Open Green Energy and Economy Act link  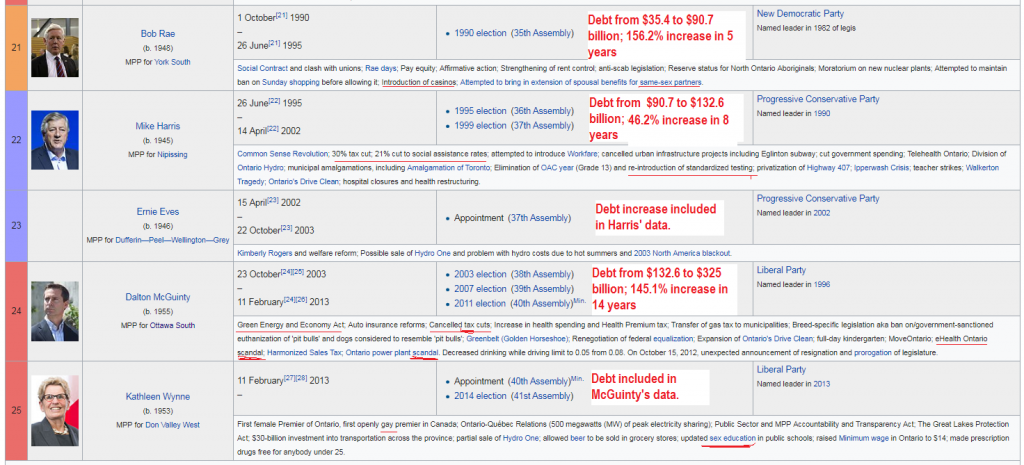click(x=289, y=325)
